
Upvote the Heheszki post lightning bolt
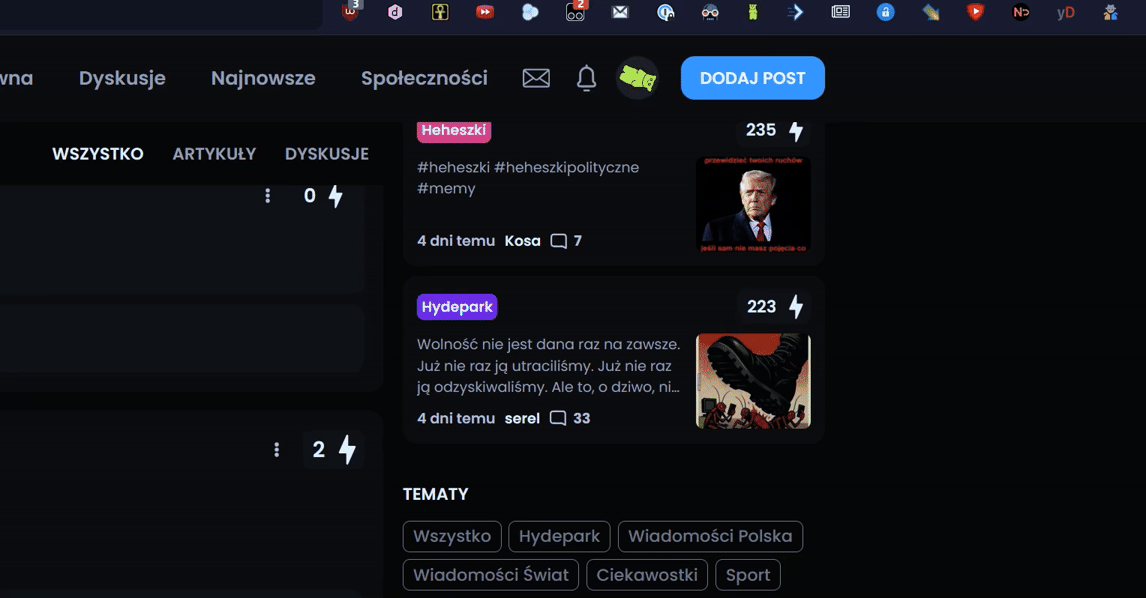[x=796, y=131]
